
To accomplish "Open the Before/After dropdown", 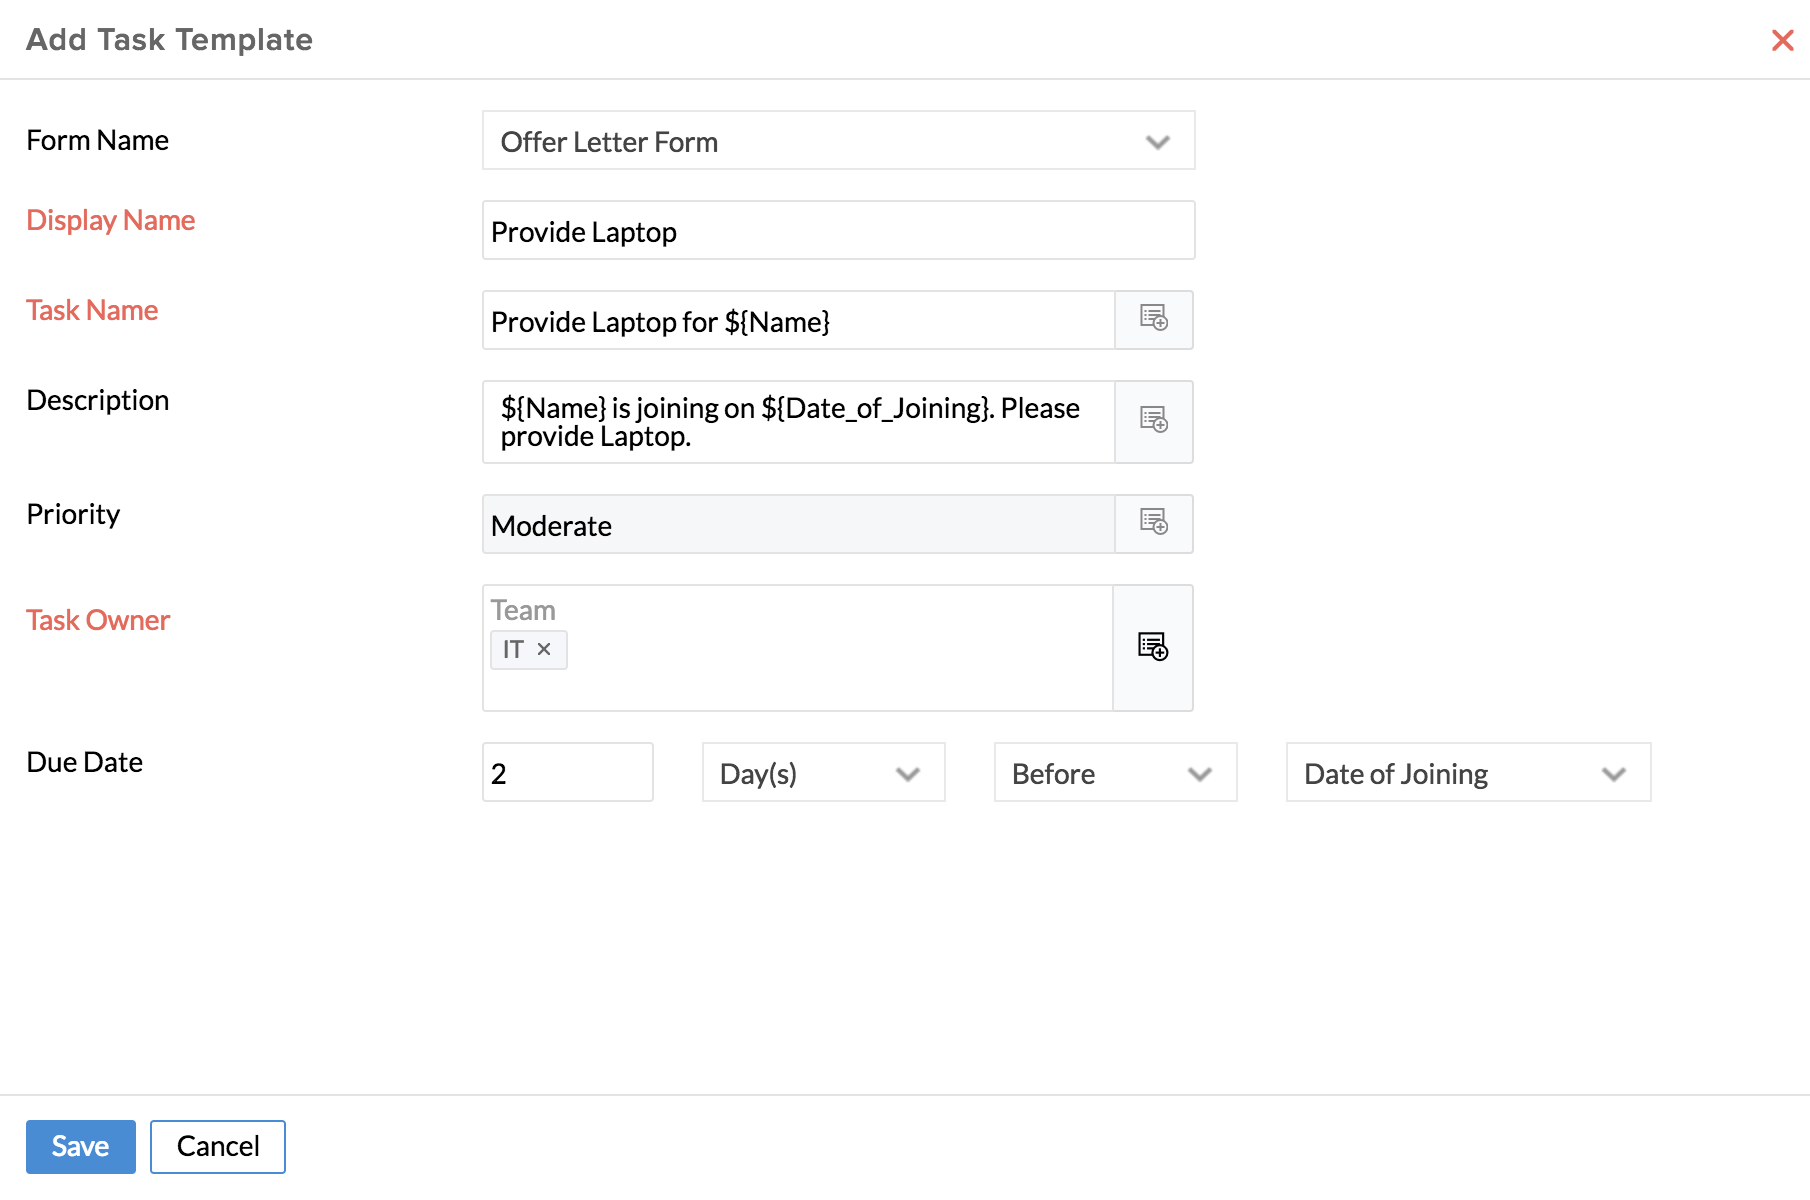I will tap(1115, 773).
